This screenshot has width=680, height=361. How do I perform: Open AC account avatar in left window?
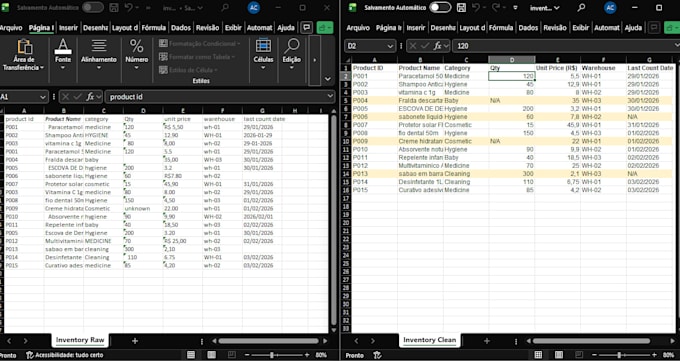click(x=254, y=7)
